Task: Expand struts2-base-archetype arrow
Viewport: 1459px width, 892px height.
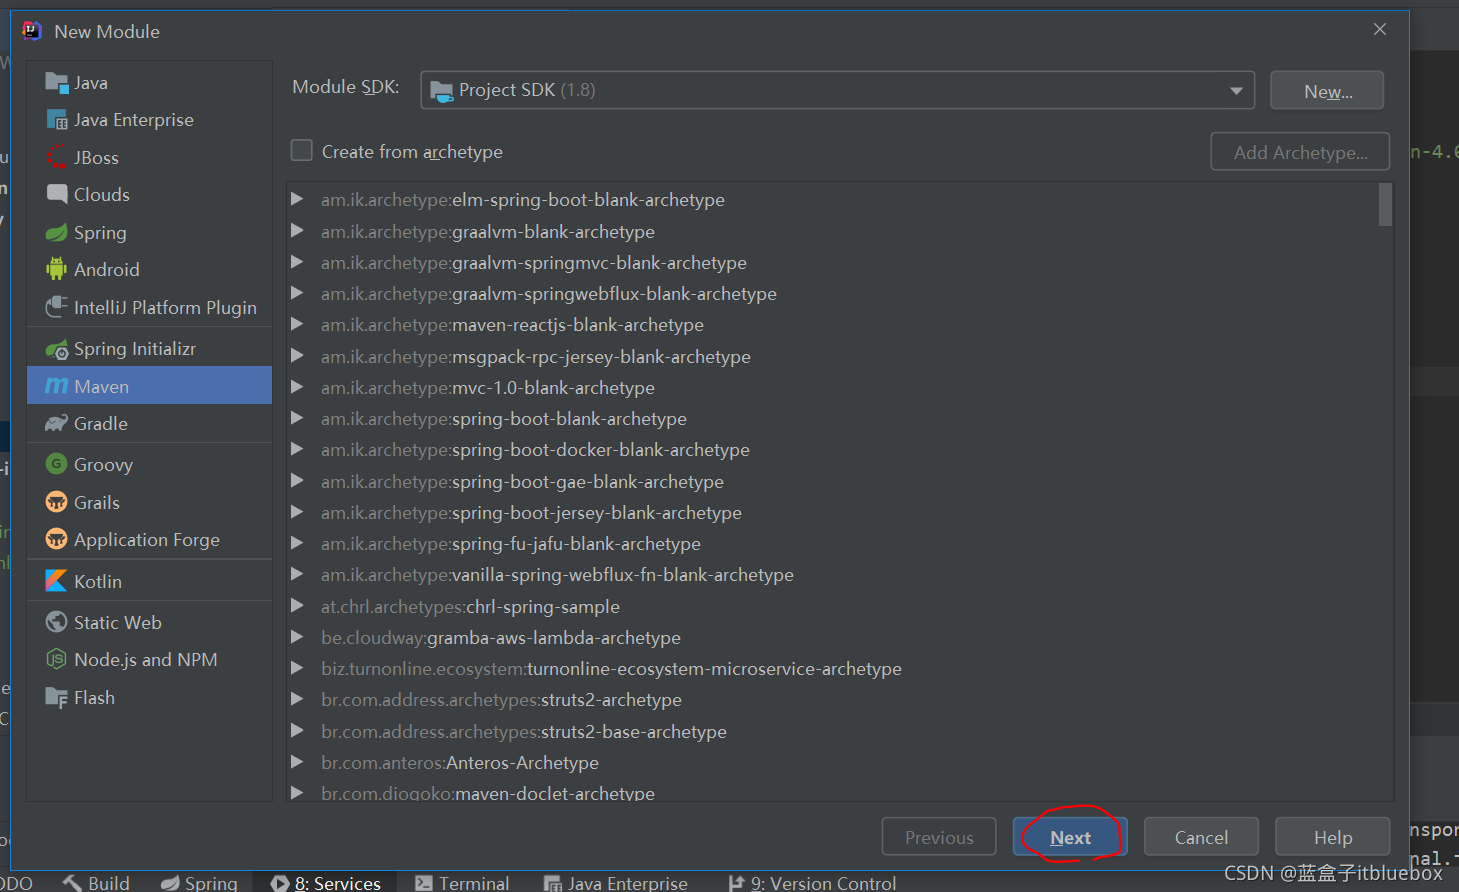Action: coord(297,731)
